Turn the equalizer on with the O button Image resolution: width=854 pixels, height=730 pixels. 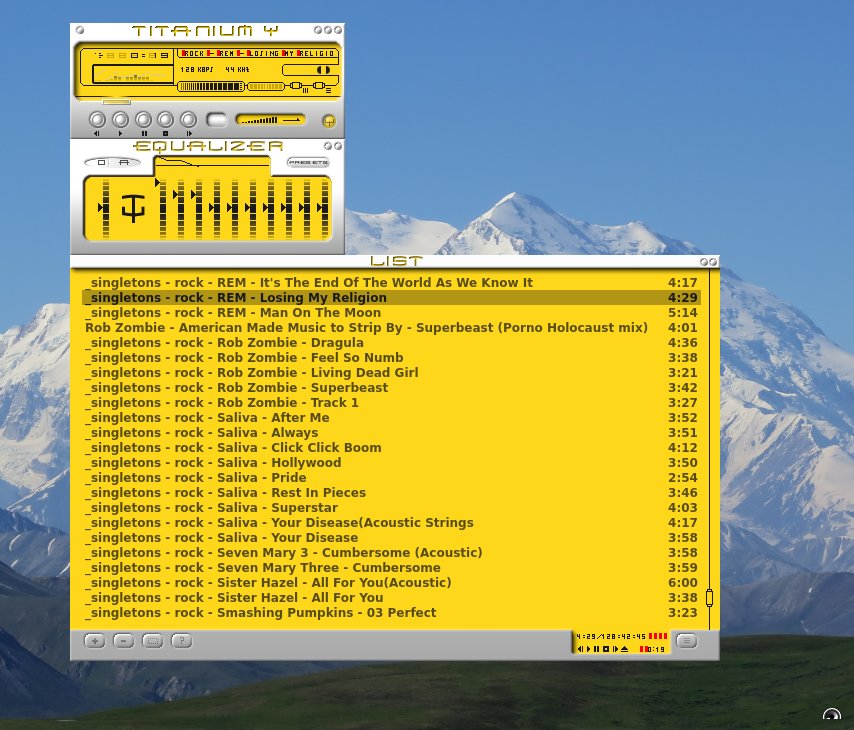101,162
